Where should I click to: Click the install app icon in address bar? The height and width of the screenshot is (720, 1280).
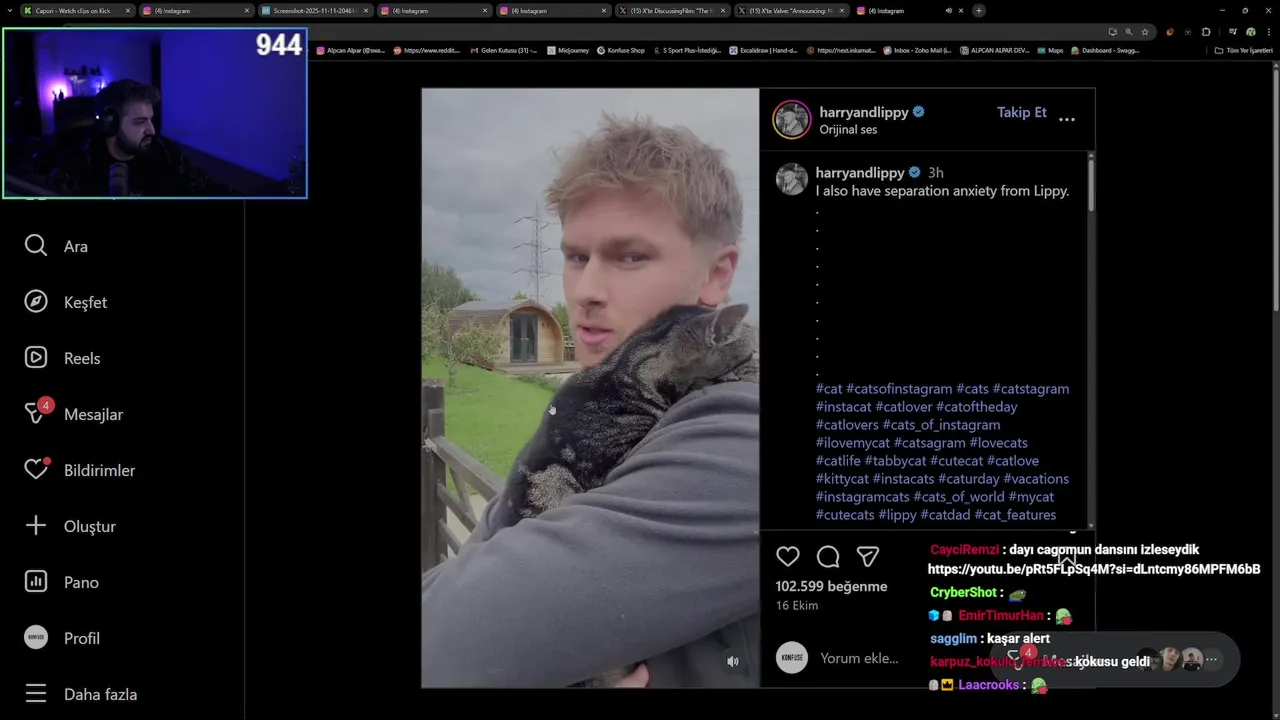point(1112,32)
